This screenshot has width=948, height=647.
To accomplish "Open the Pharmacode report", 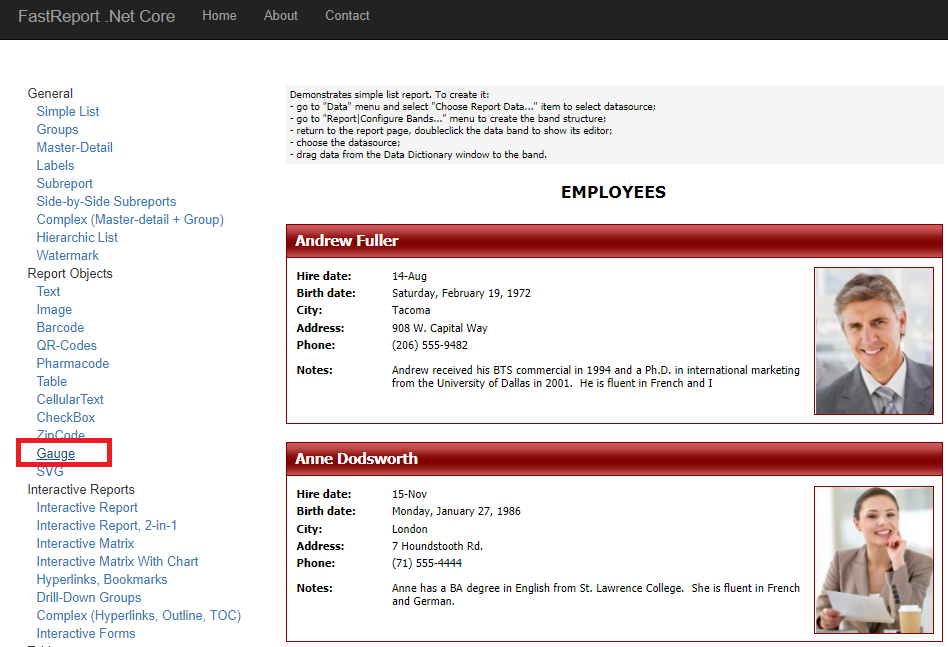I will 73,363.
